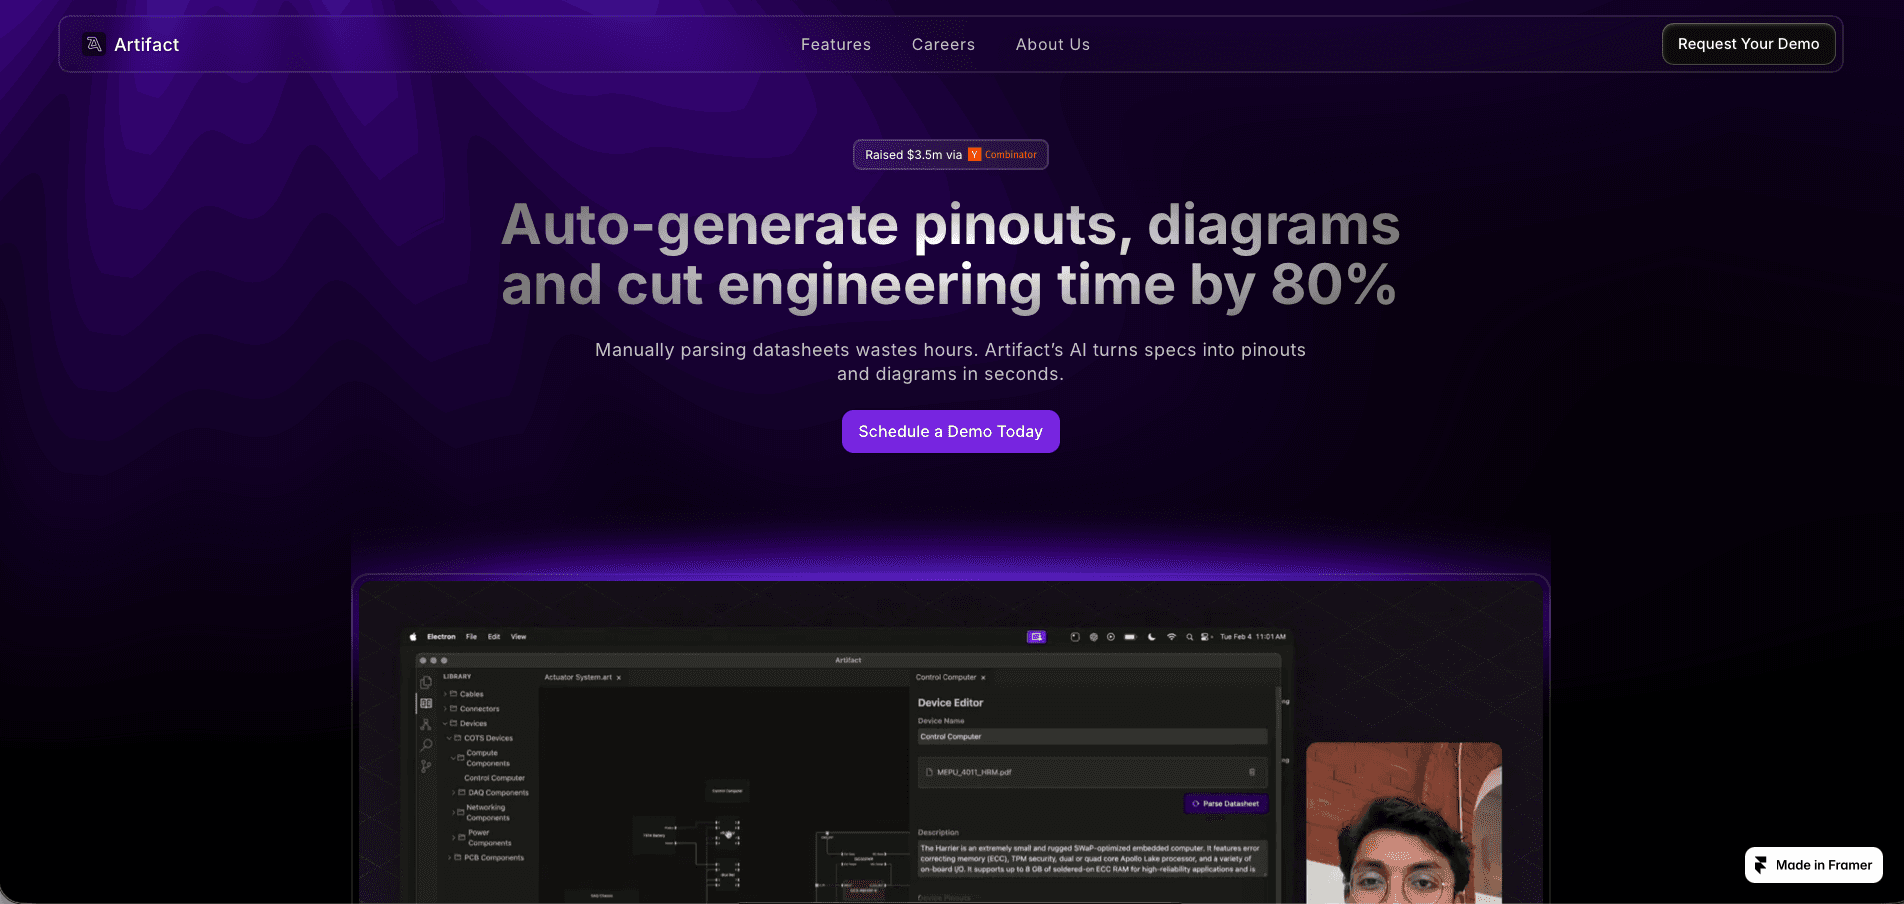Open the Electron menu in preview

coord(441,637)
